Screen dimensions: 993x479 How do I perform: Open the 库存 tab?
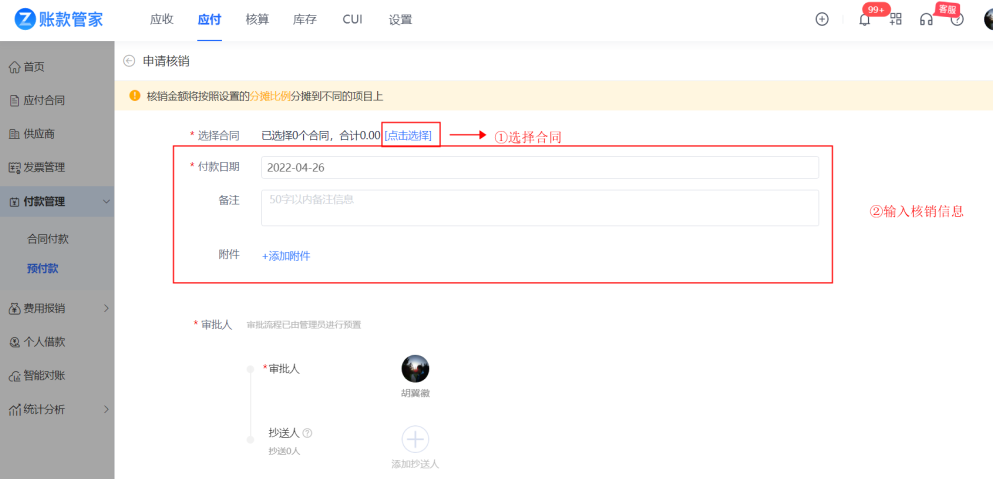tap(305, 20)
